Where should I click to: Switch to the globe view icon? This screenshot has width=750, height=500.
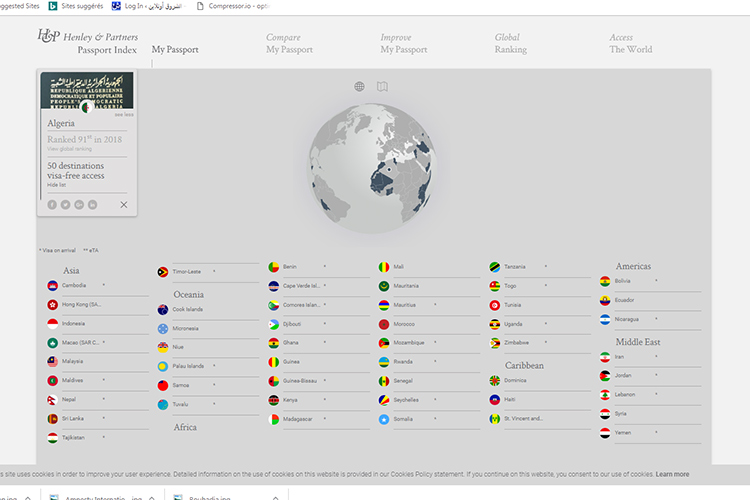pos(359,87)
